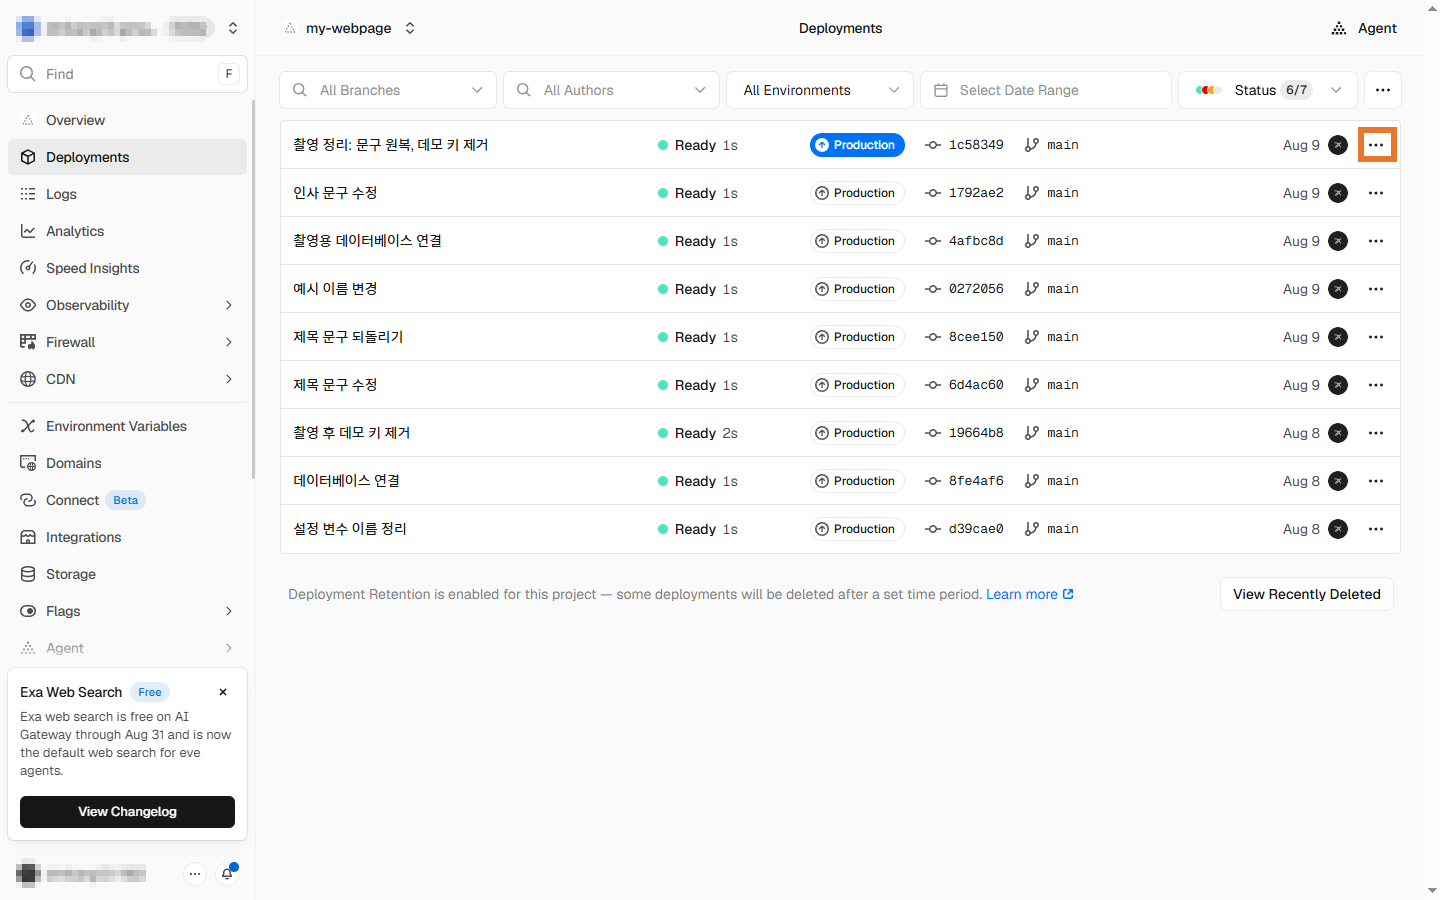
Task: Click commit hash 8cee150
Action: [x=976, y=337]
